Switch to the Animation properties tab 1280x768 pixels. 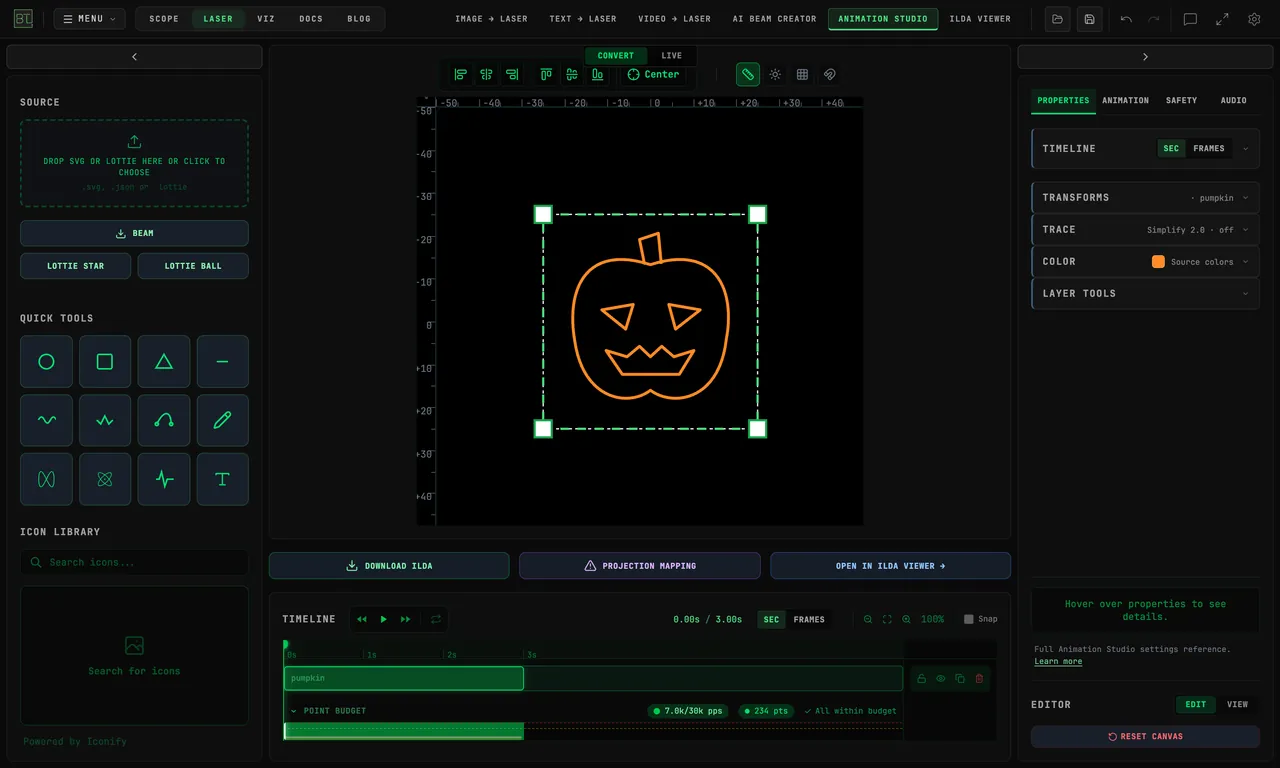1125,101
